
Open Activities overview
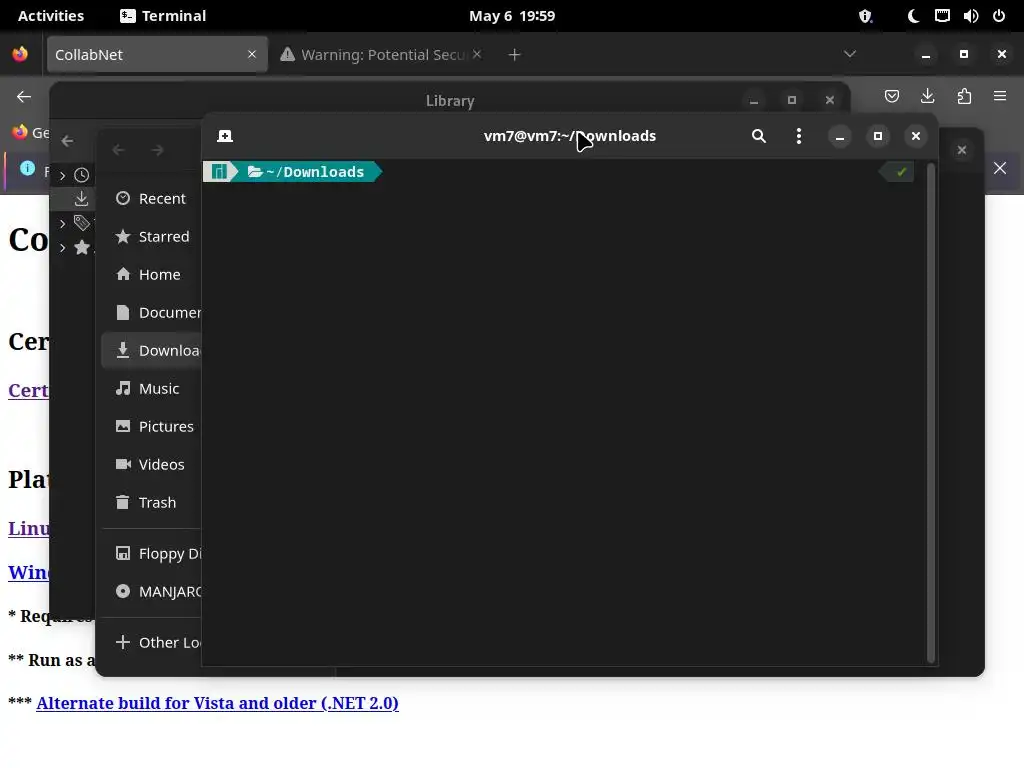pyautogui.click(x=51, y=16)
